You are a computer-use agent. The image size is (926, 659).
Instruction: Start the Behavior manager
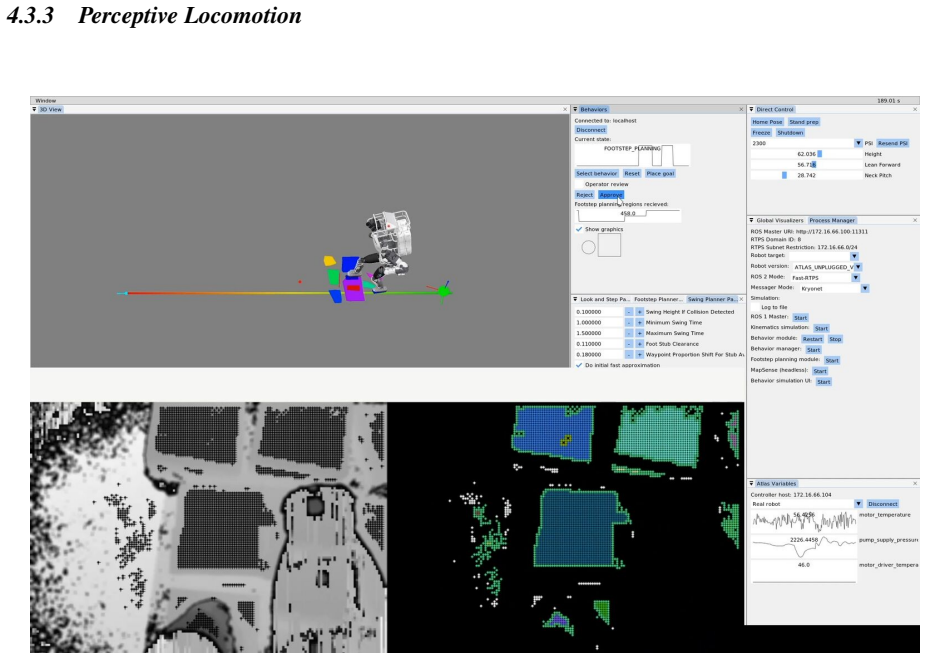coord(813,350)
